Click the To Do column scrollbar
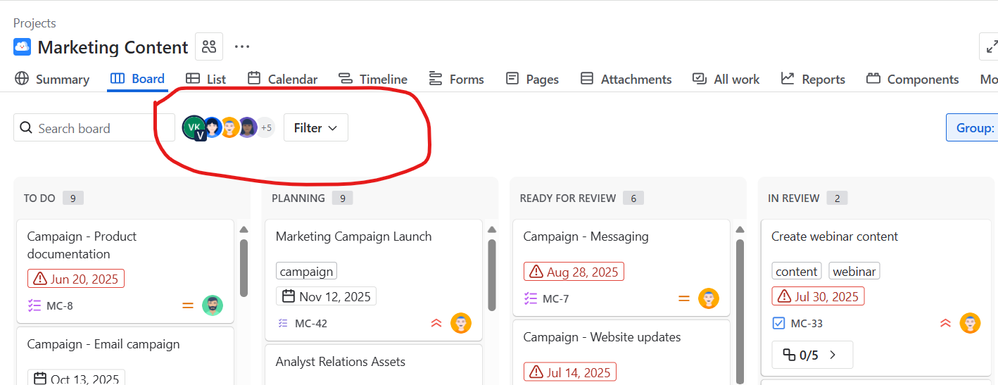Viewport: 998px width, 385px height. click(244, 267)
